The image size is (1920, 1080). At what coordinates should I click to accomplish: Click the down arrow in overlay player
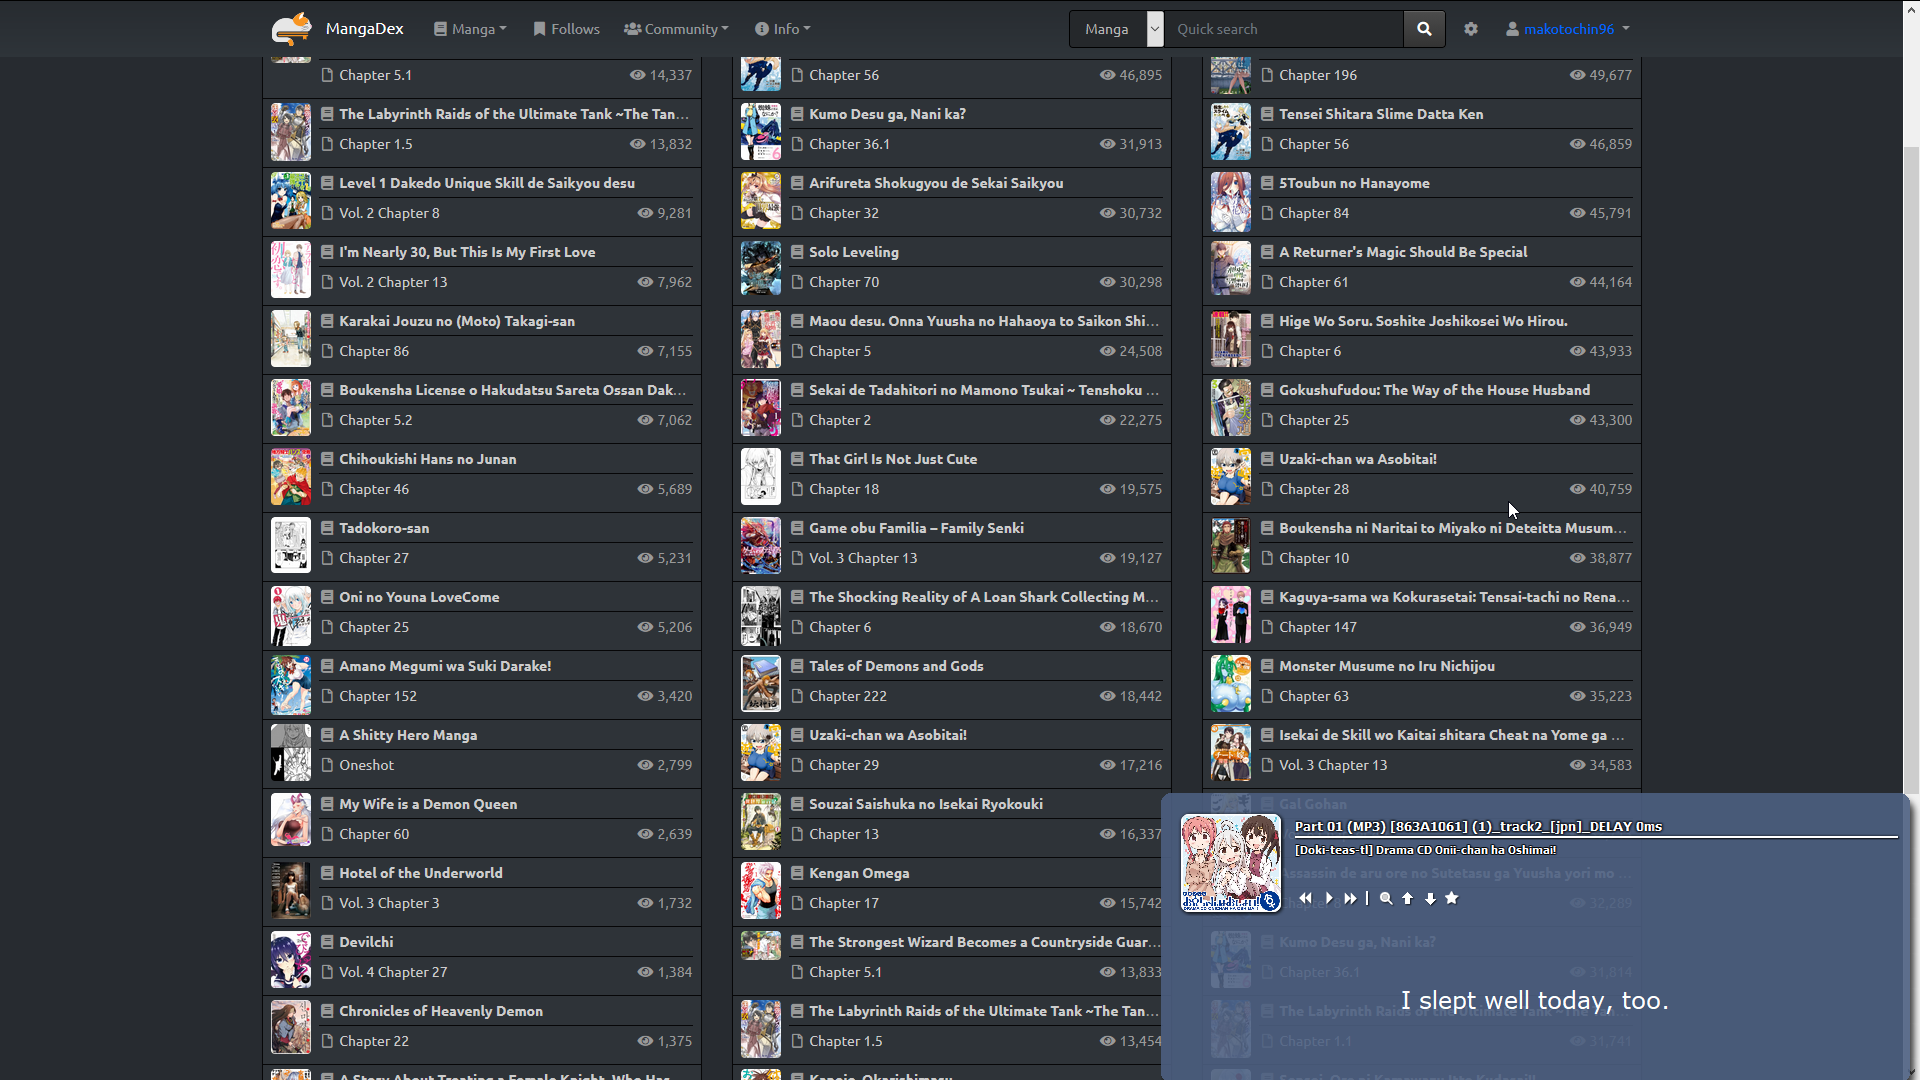tap(1430, 898)
